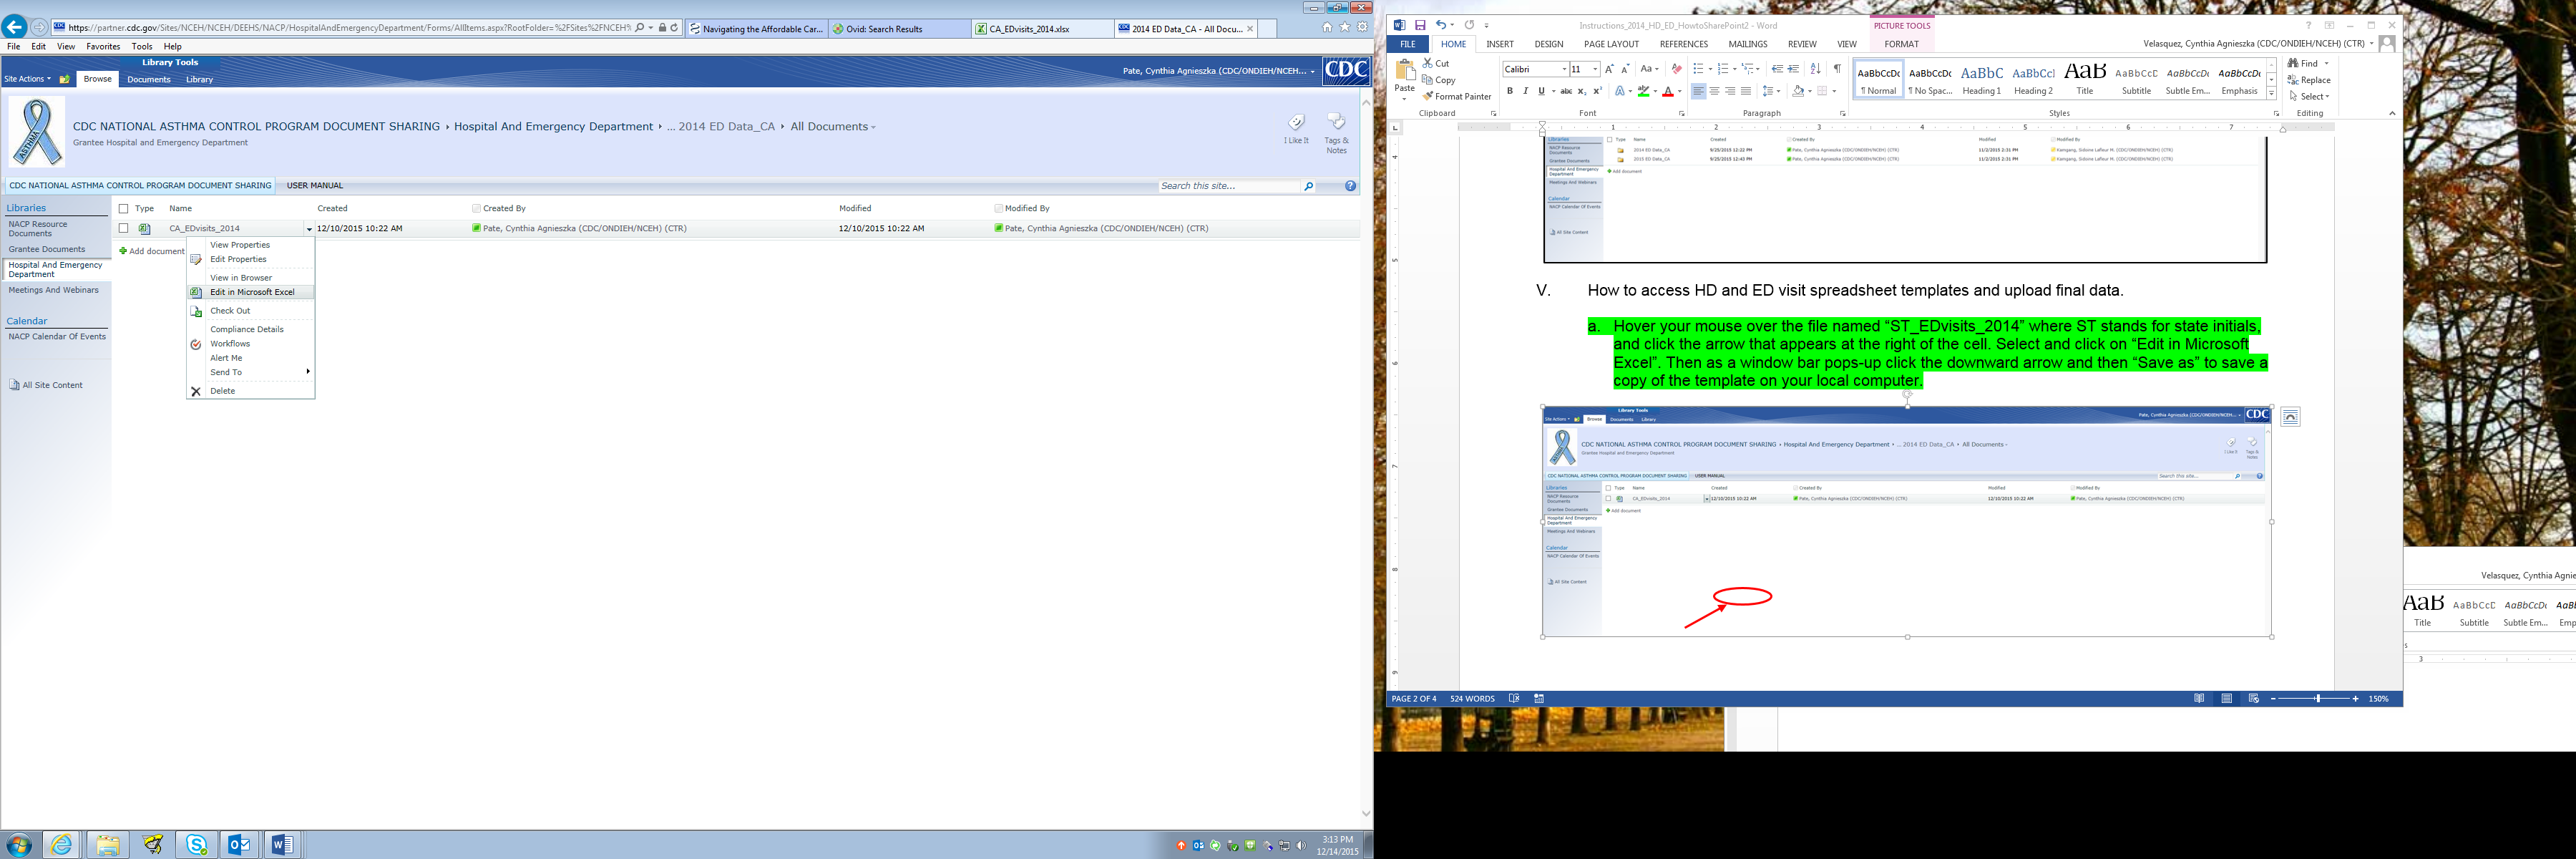2576x859 pixels.
Task: Click the Show/Hide paragraph marks icon
Action: pyautogui.click(x=1837, y=69)
